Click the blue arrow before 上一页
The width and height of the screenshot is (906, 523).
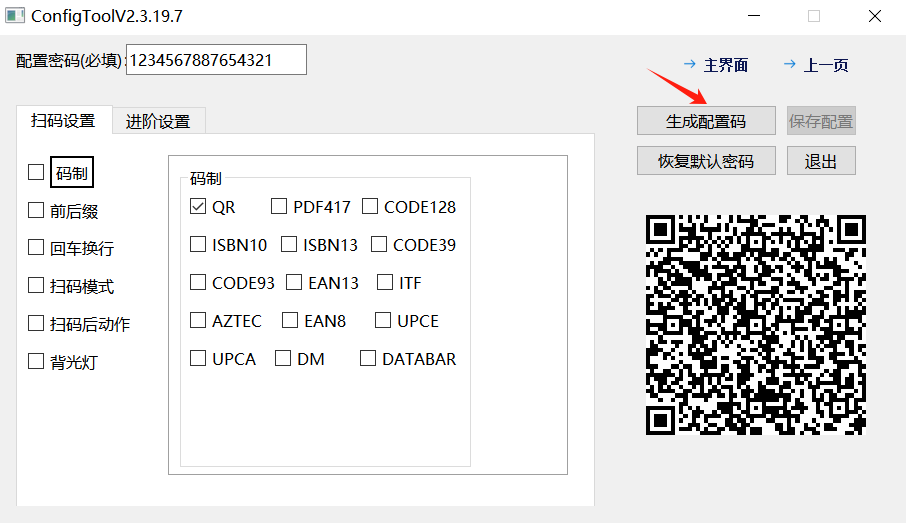pyautogui.click(x=789, y=64)
